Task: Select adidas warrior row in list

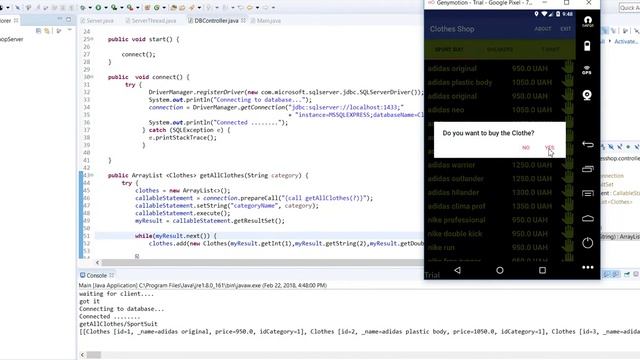Action: tap(499, 165)
